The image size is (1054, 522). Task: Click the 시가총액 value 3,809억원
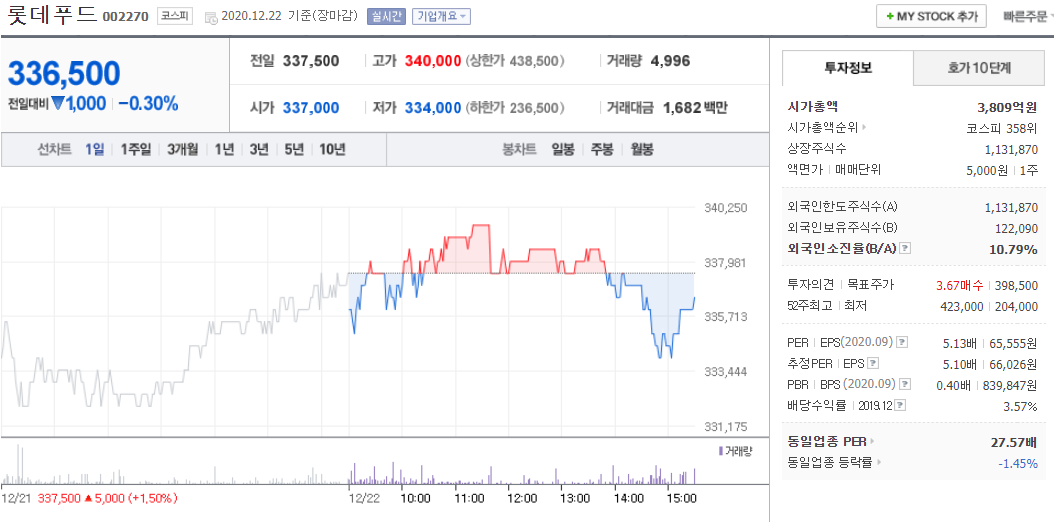pos(1007,107)
